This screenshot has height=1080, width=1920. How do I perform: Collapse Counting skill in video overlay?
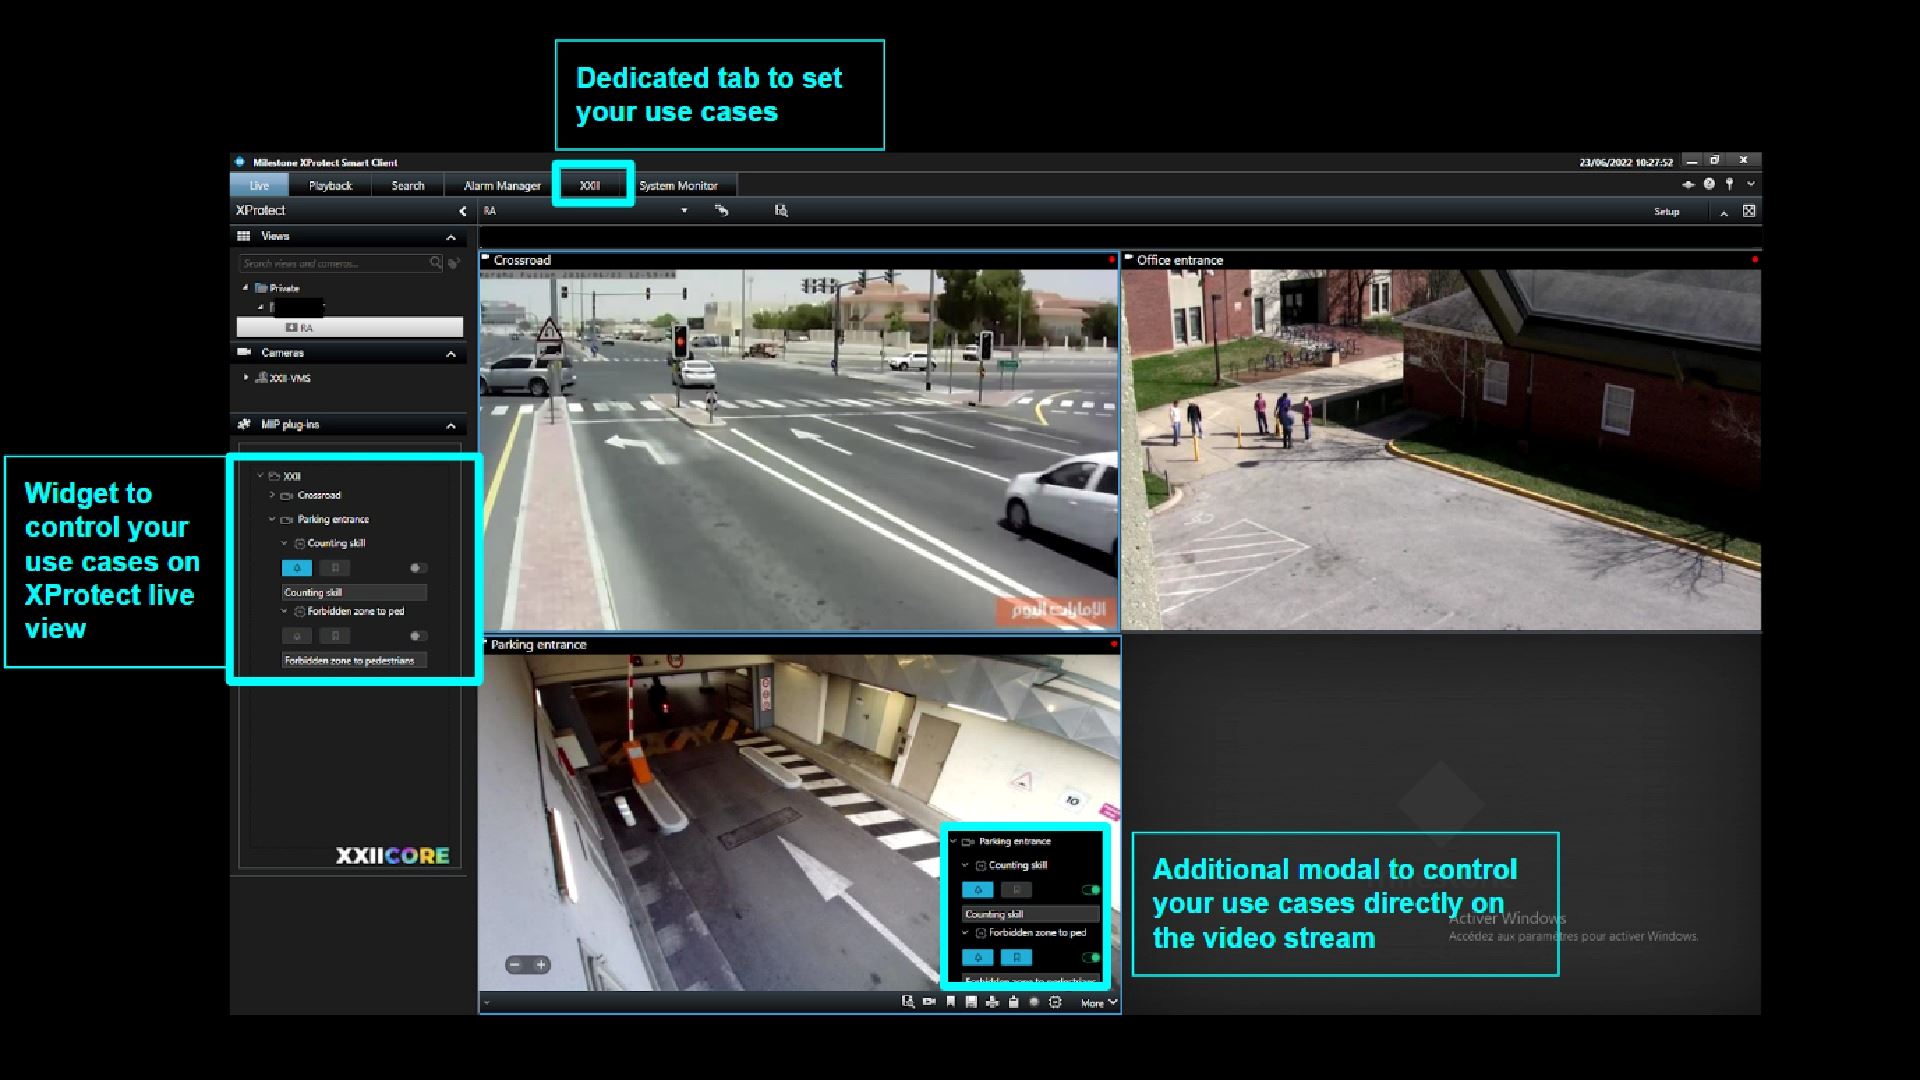click(x=965, y=865)
